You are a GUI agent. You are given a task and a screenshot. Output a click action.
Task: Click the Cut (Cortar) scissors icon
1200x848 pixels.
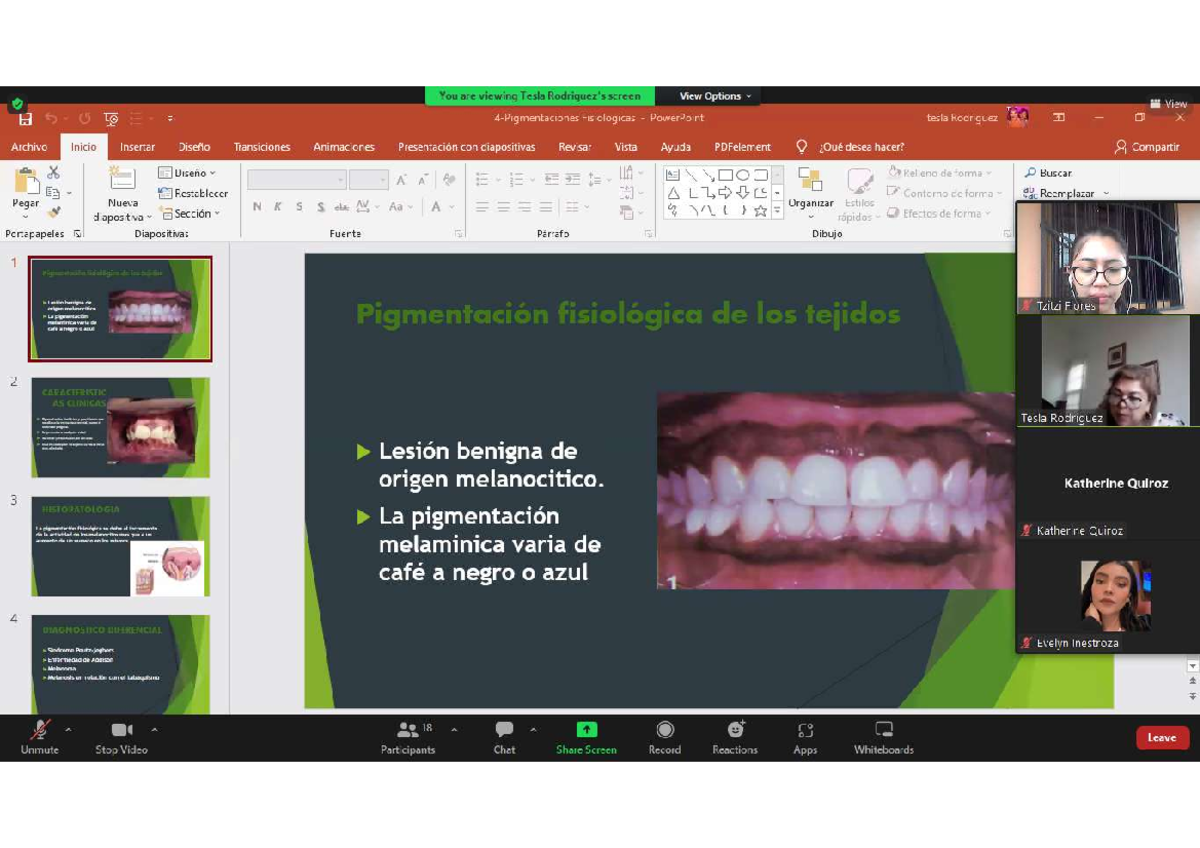click(53, 173)
